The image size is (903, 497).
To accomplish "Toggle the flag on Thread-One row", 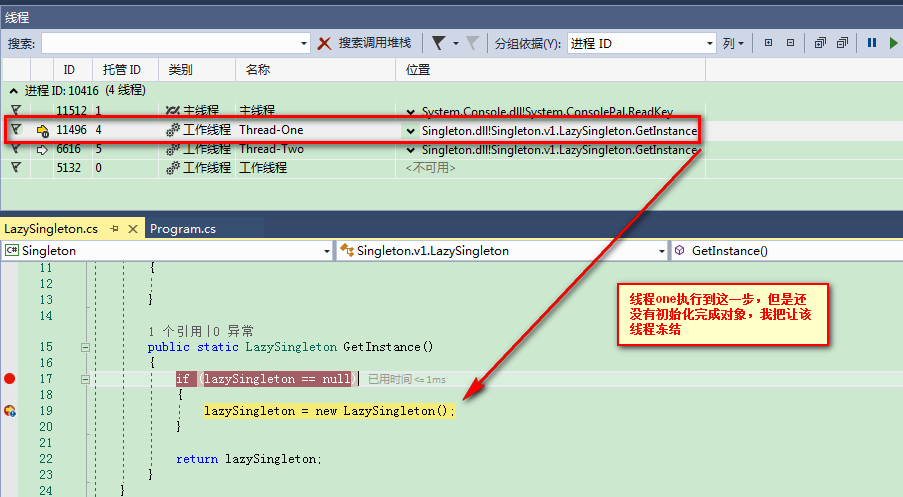I will tap(16, 130).
